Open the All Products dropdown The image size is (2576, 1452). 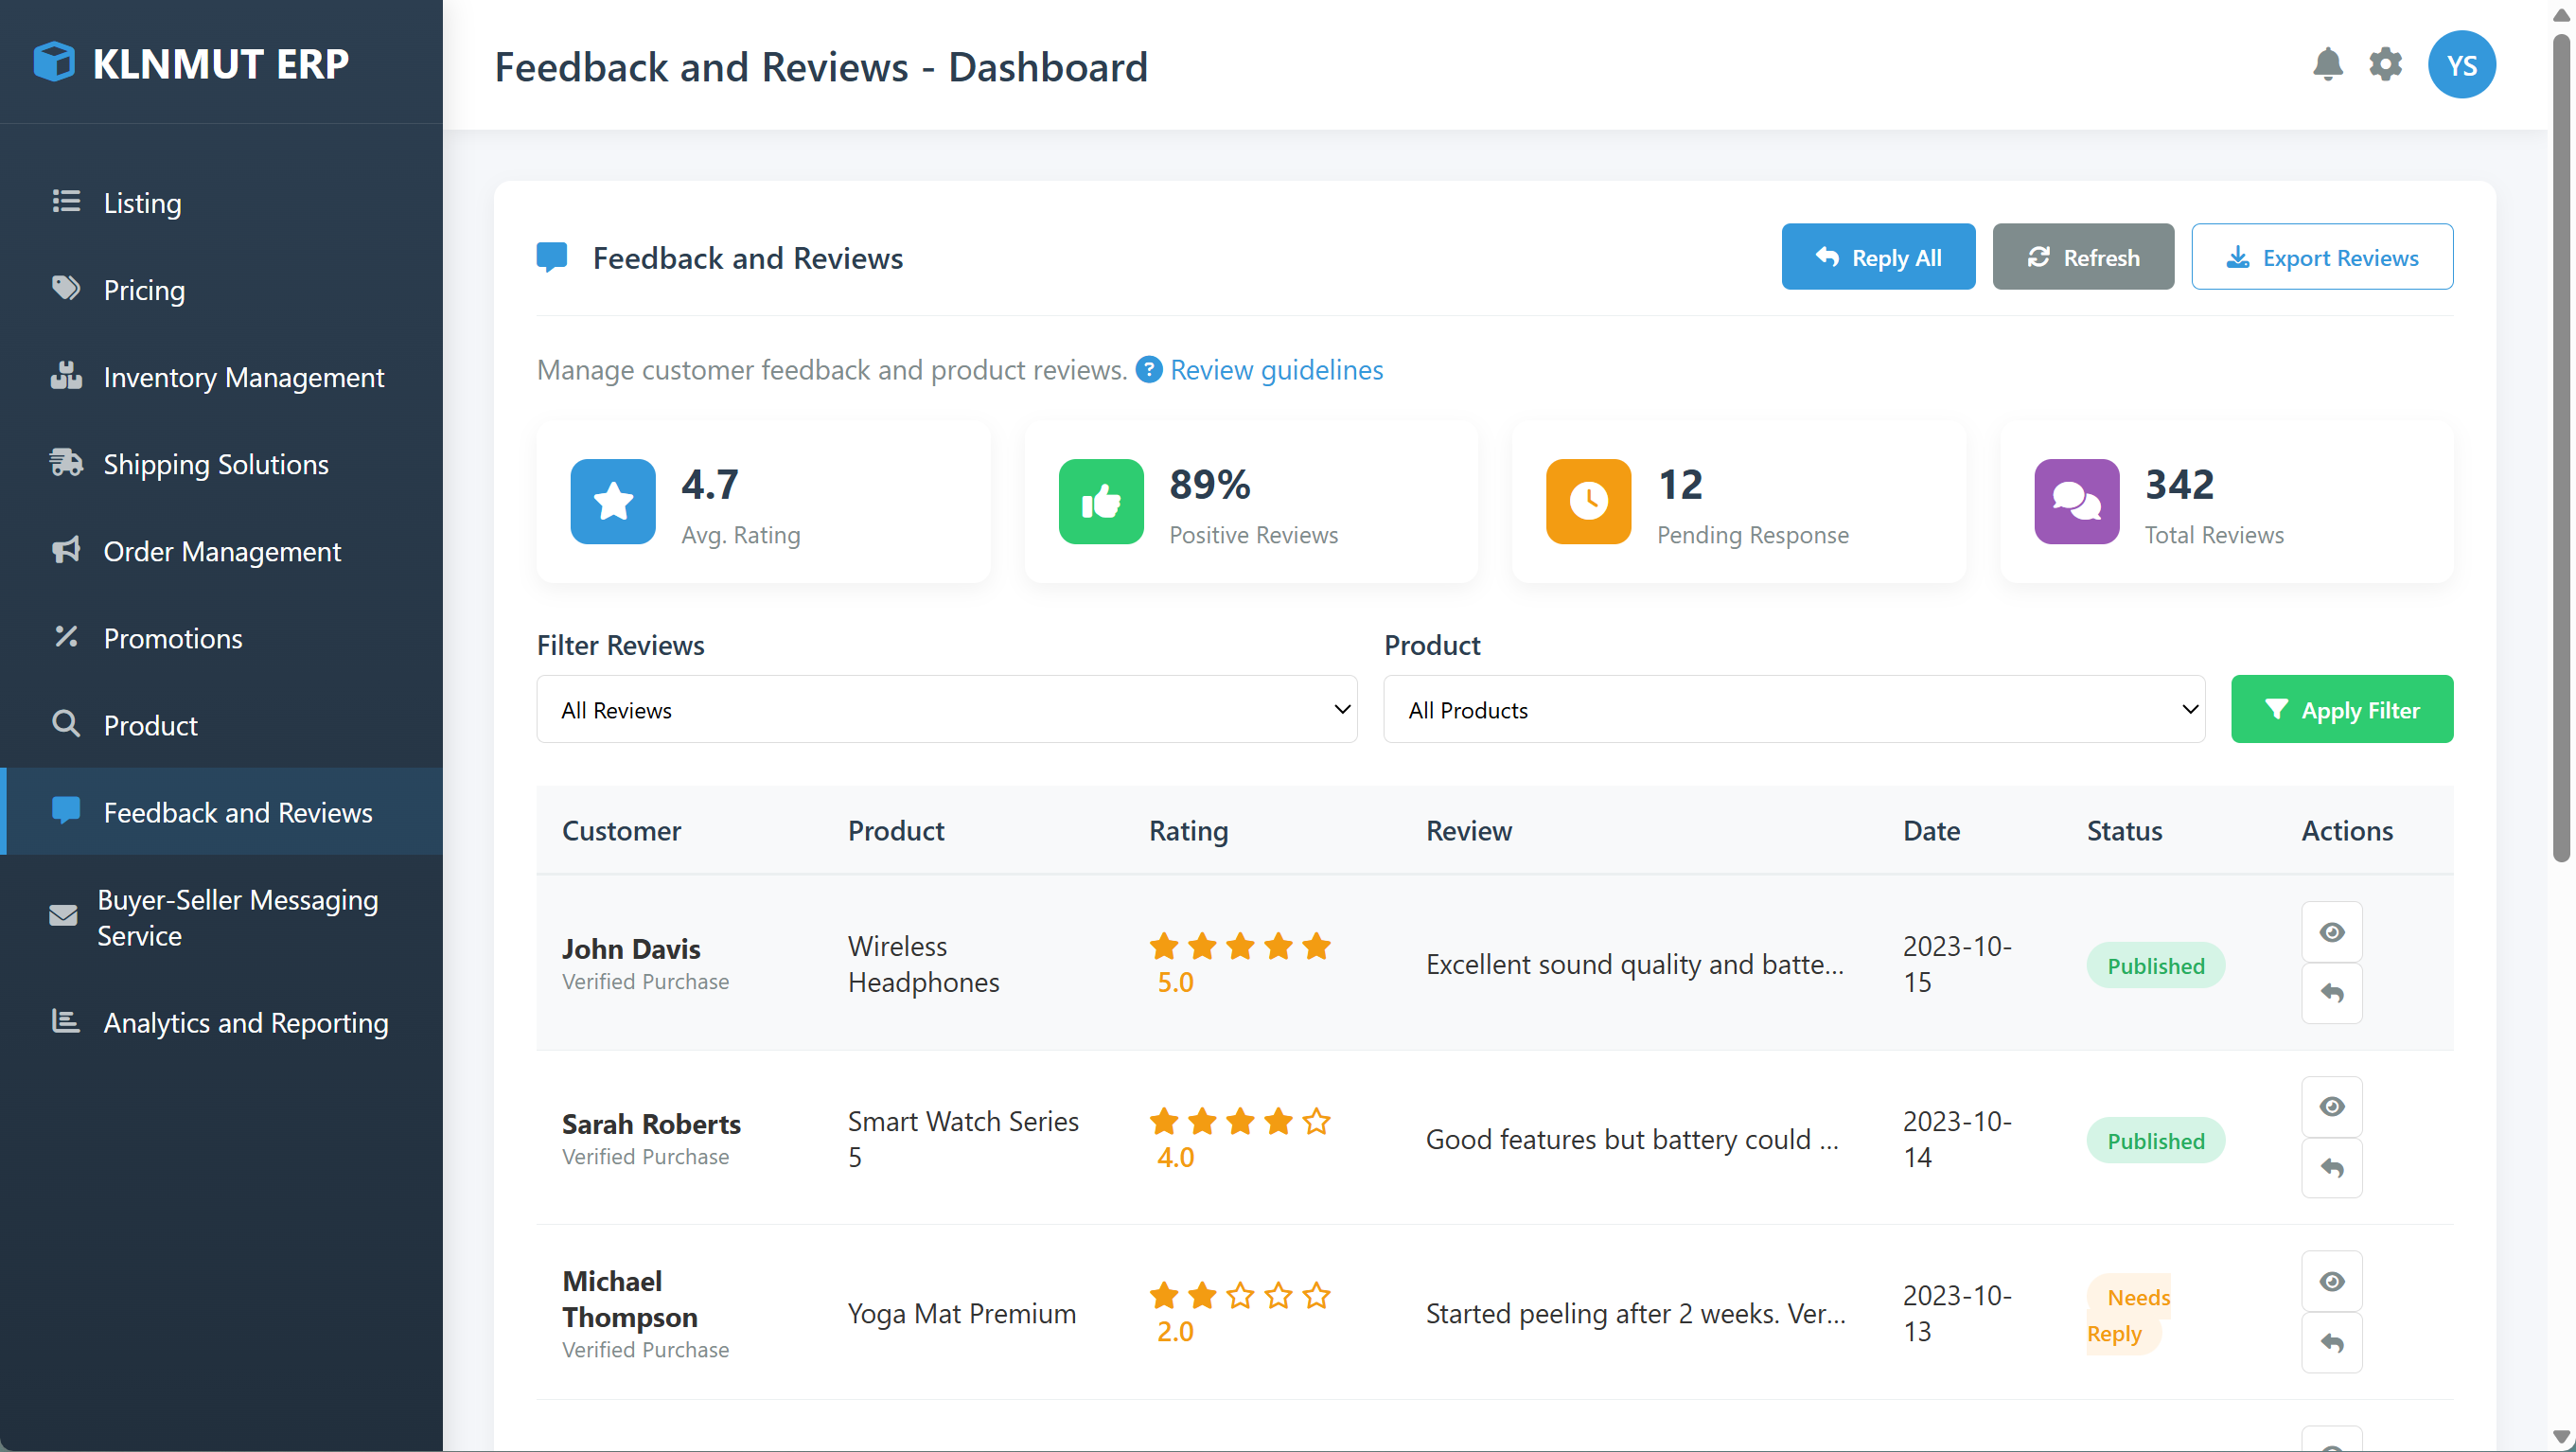point(1792,709)
